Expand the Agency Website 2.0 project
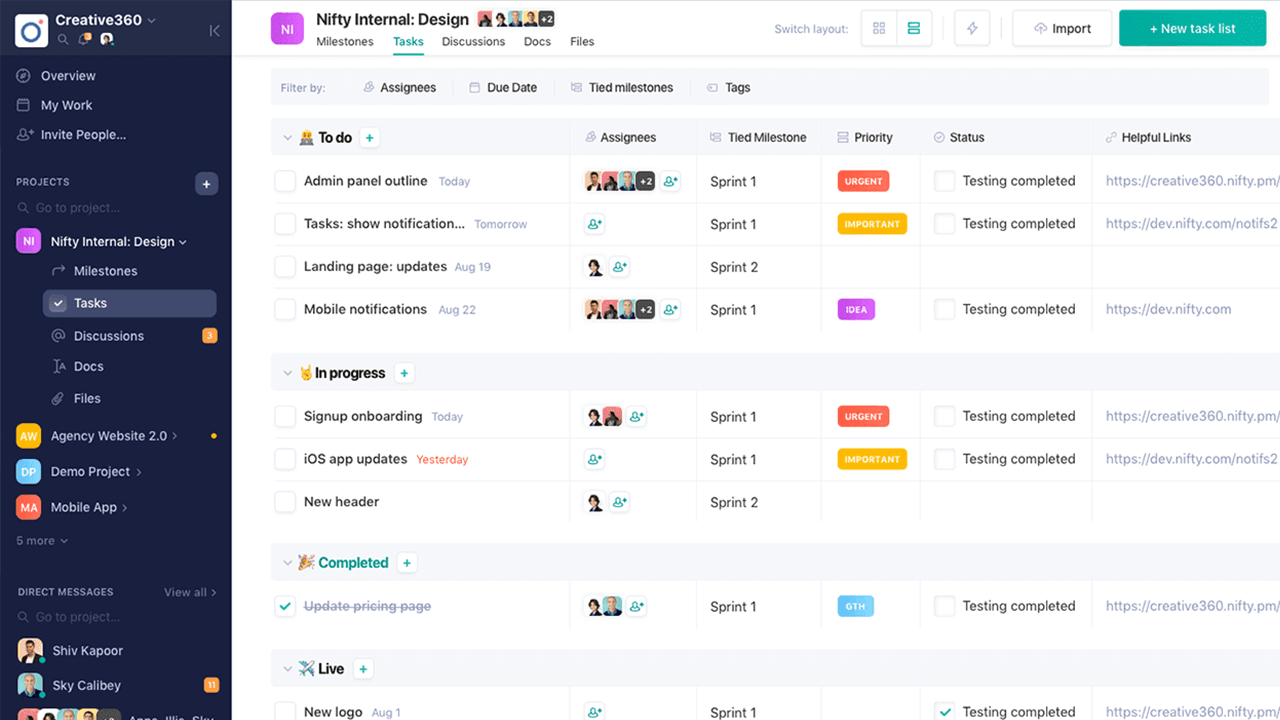 175,436
